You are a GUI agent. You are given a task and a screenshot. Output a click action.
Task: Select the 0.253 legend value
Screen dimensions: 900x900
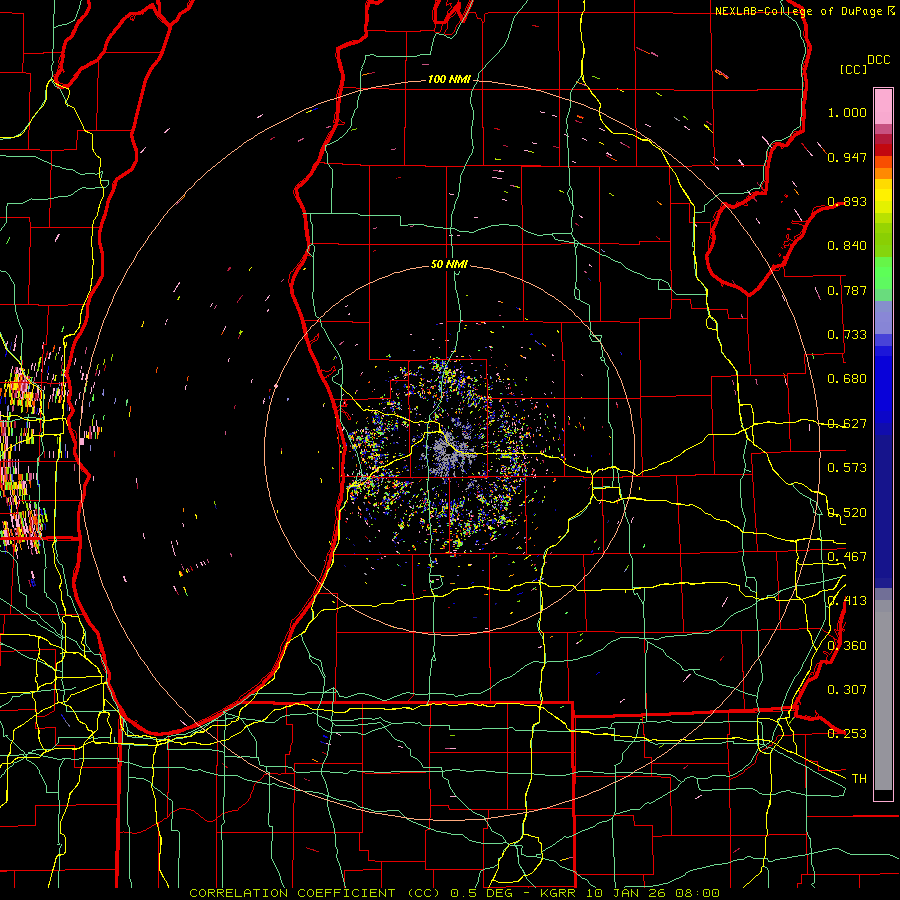coord(847,734)
